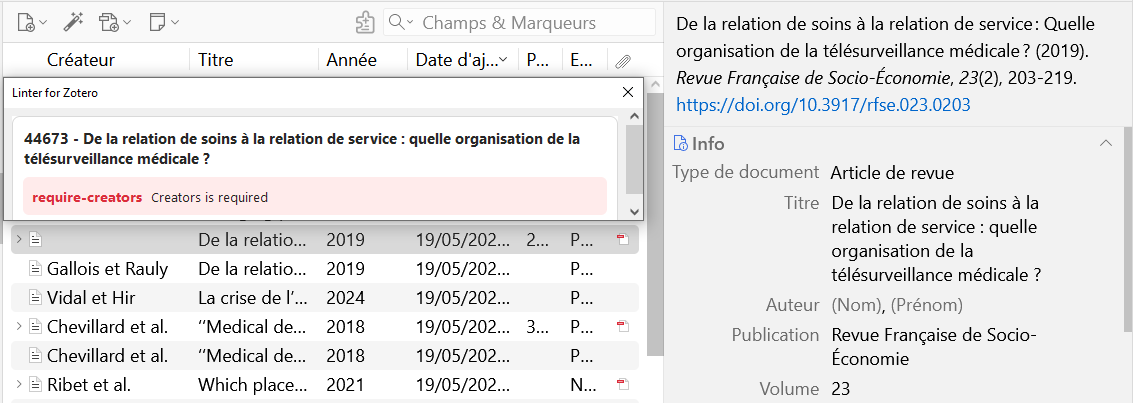
Task: Click title cell 'La crise de l'…'
Action: pos(253,298)
